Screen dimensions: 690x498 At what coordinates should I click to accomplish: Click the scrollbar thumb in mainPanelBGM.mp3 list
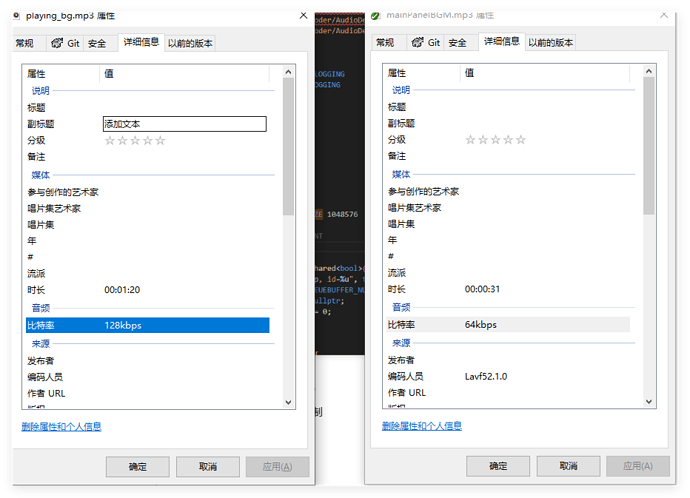(649, 146)
